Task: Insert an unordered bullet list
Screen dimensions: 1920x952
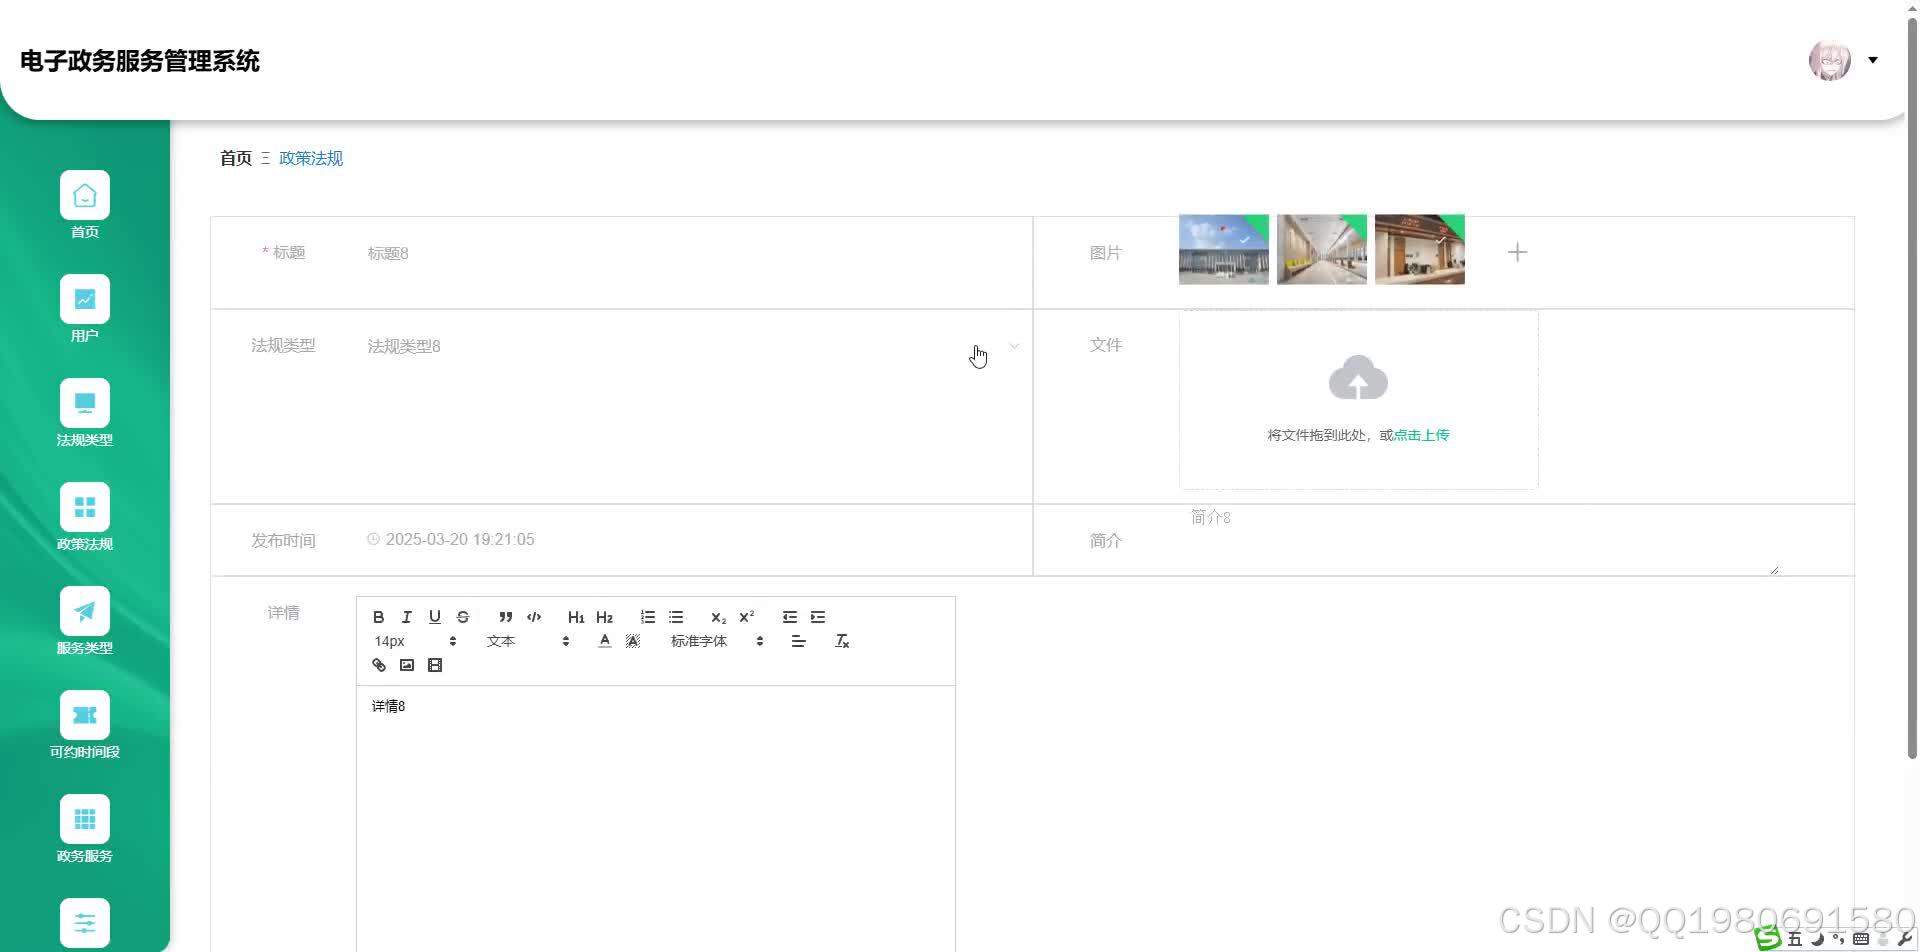Action: [676, 617]
